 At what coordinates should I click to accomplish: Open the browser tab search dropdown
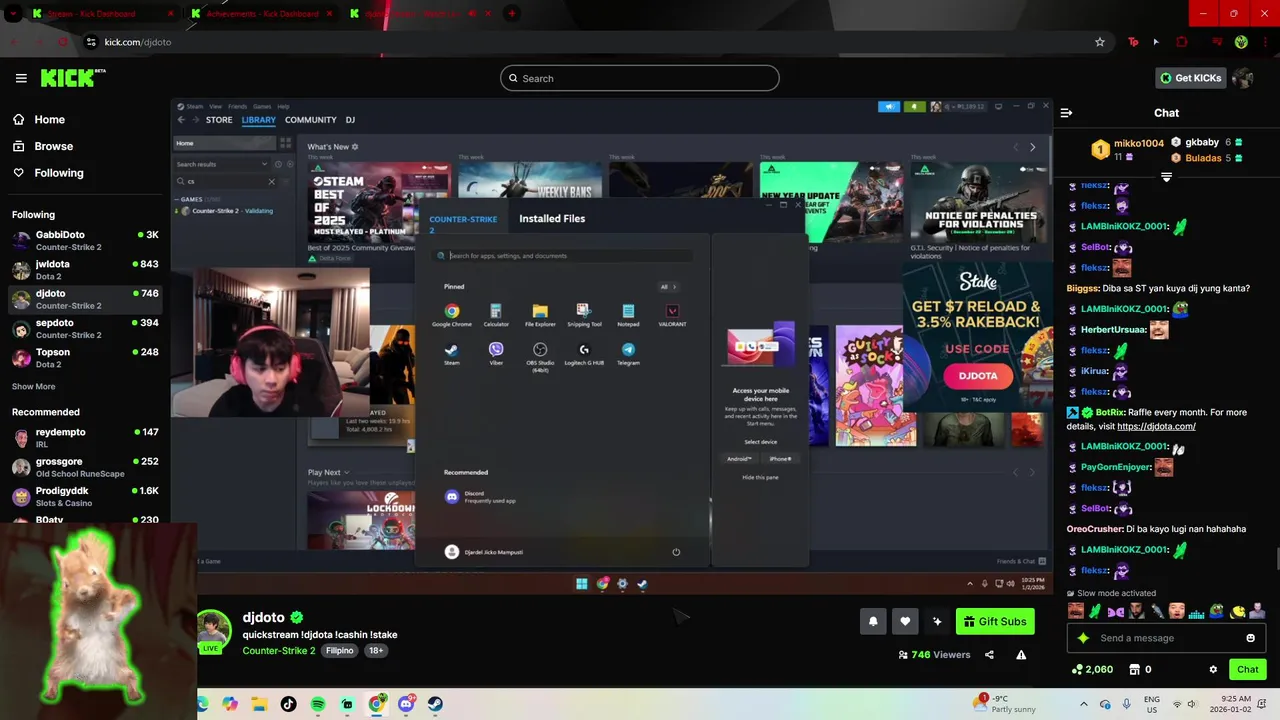coord(13,13)
